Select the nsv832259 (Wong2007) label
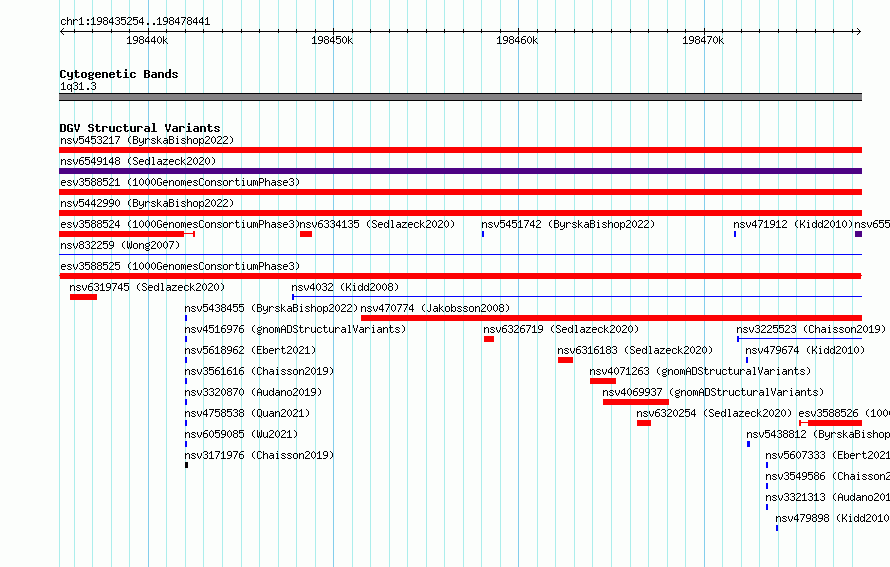This screenshot has width=890, height=567. point(120,245)
